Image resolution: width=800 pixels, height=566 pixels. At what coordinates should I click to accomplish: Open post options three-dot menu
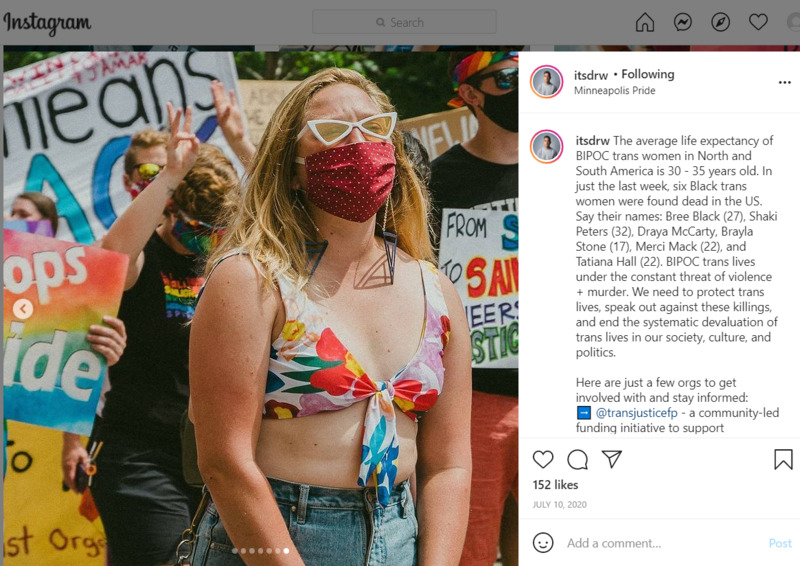(785, 82)
